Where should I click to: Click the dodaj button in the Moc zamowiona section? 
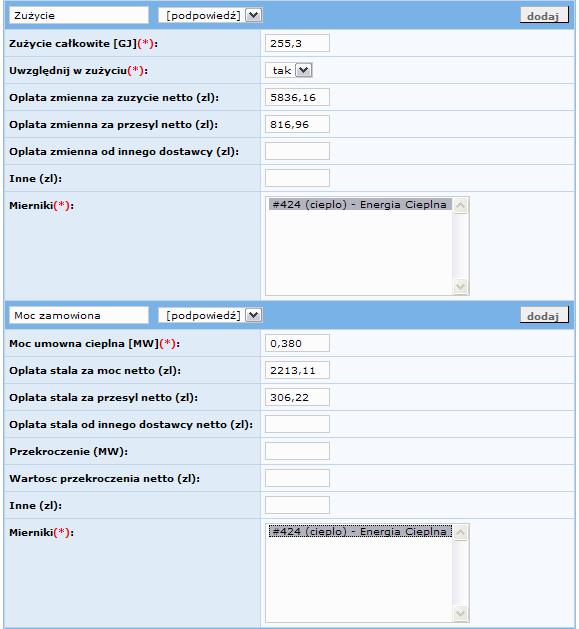[x=544, y=315]
